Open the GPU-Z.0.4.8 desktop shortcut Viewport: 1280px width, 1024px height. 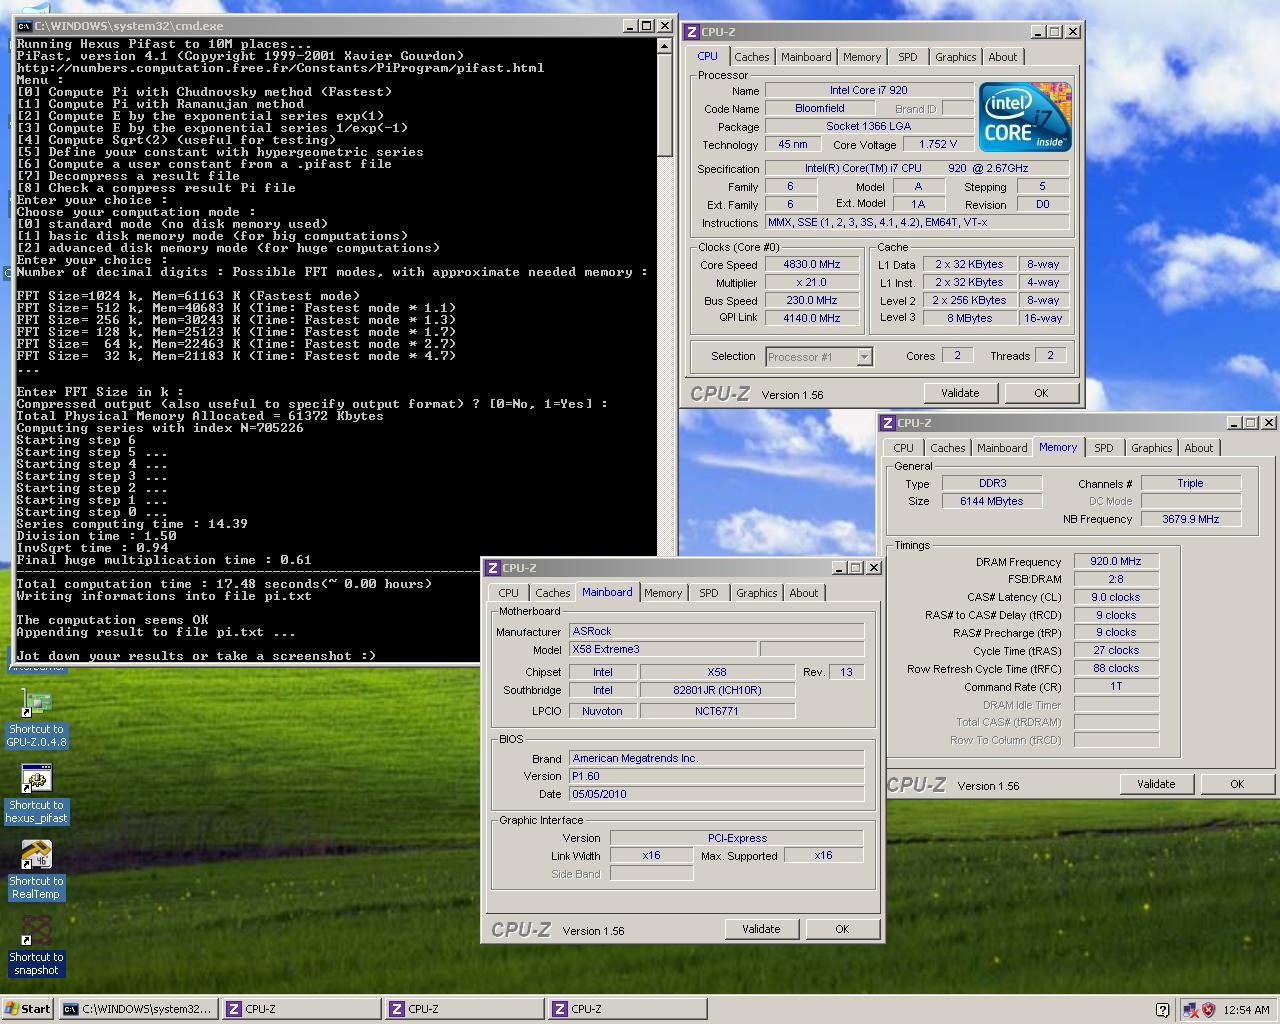click(x=36, y=718)
